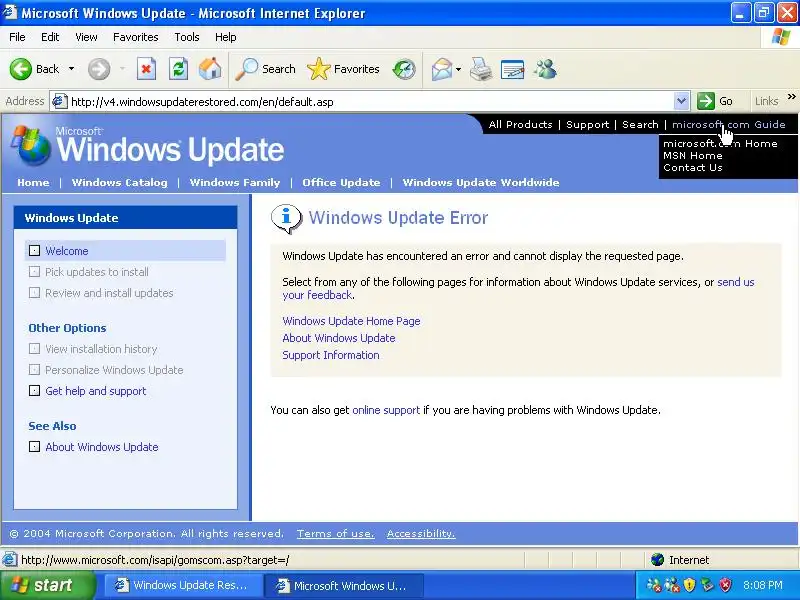
Task: Select Personalize Windows Update
Action: click(x=114, y=370)
